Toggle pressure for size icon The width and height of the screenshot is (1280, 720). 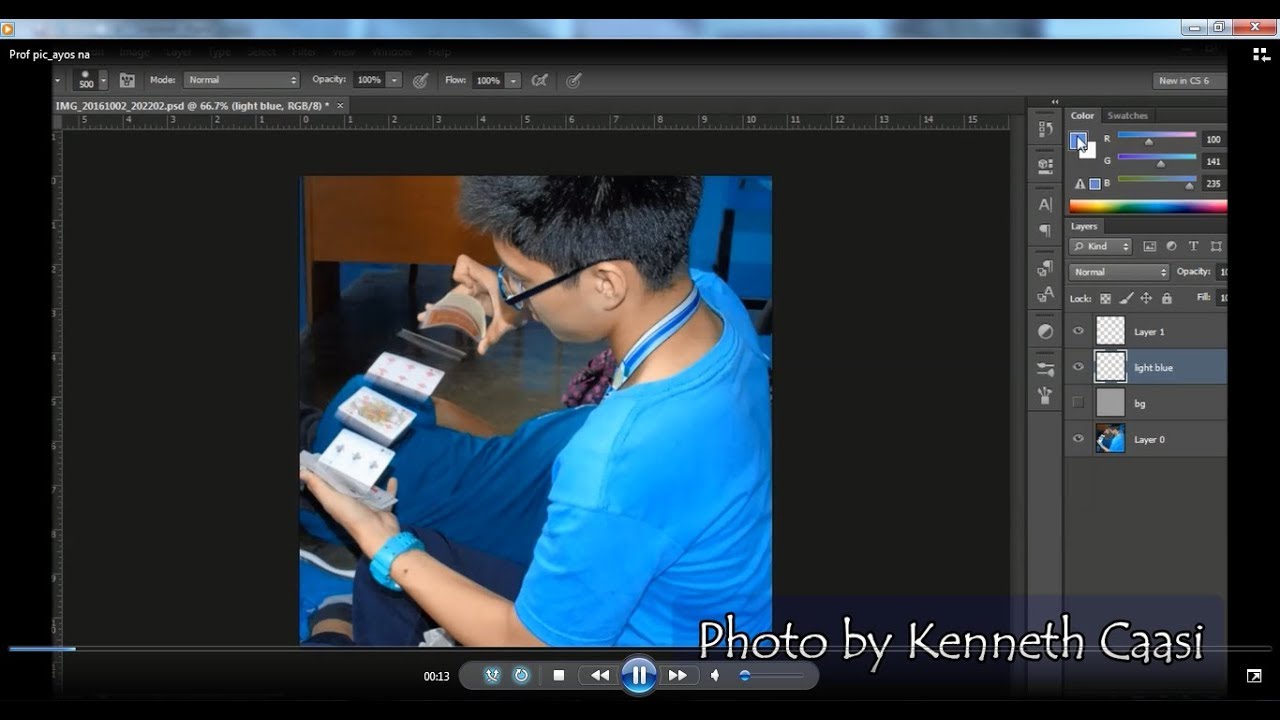pyautogui.click(x=574, y=80)
